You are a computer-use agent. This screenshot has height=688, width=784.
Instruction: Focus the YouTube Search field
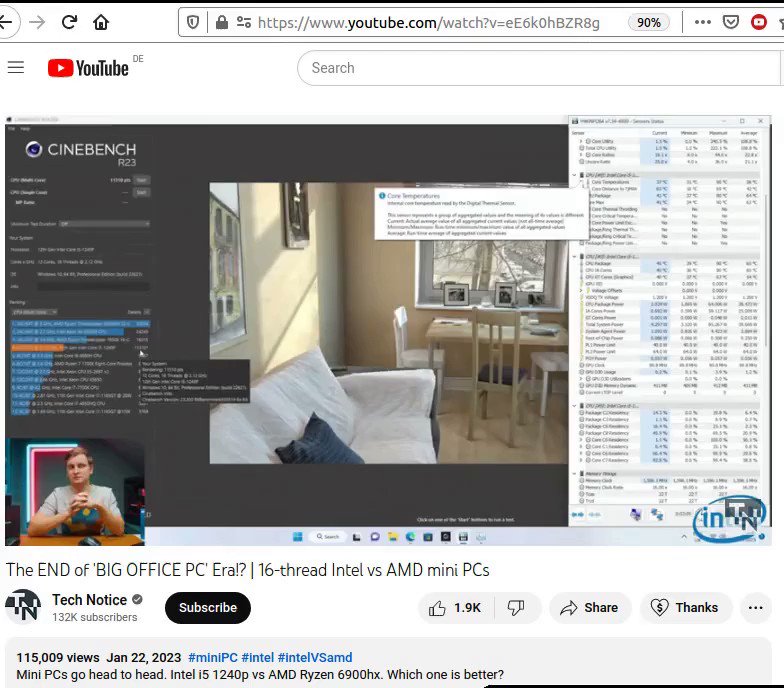[x=540, y=68]
